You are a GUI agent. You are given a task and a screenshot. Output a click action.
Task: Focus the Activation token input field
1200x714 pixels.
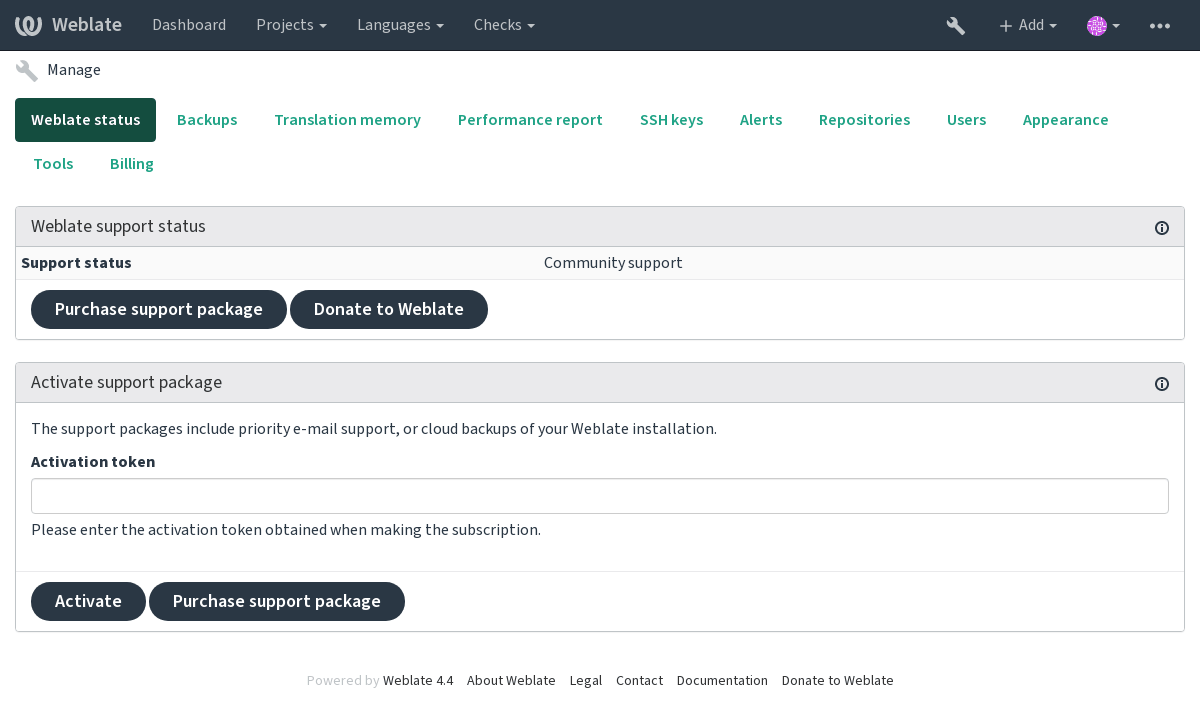(600, 496)
